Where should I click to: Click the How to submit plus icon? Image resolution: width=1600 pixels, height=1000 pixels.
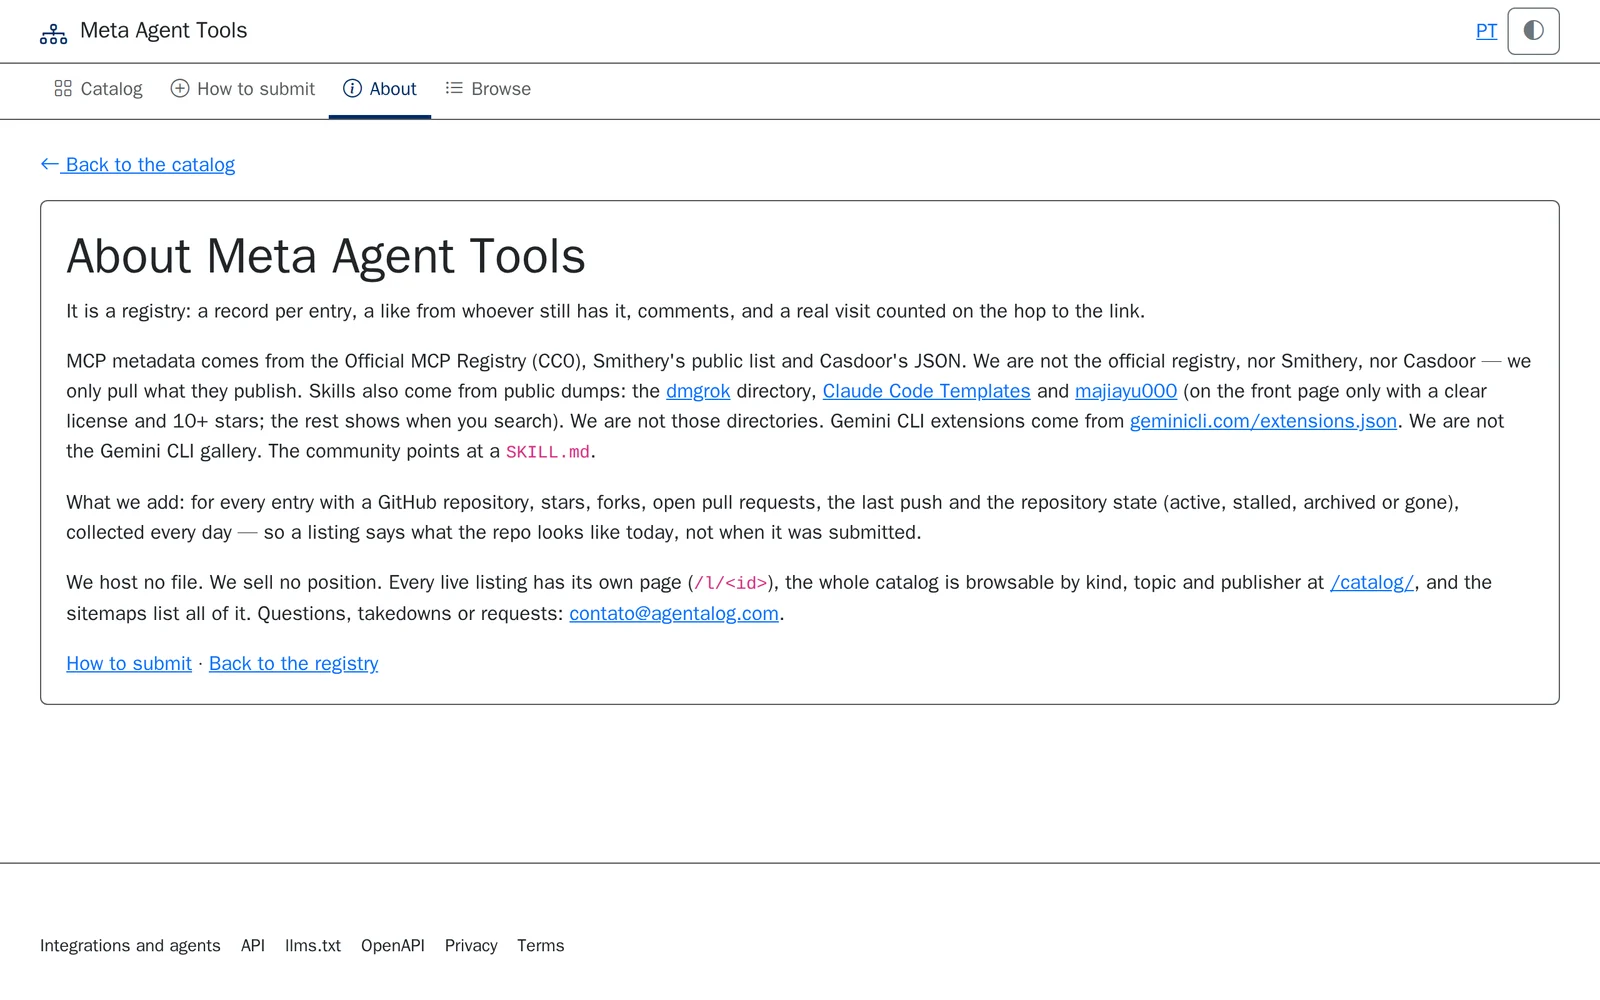point(180,89)
